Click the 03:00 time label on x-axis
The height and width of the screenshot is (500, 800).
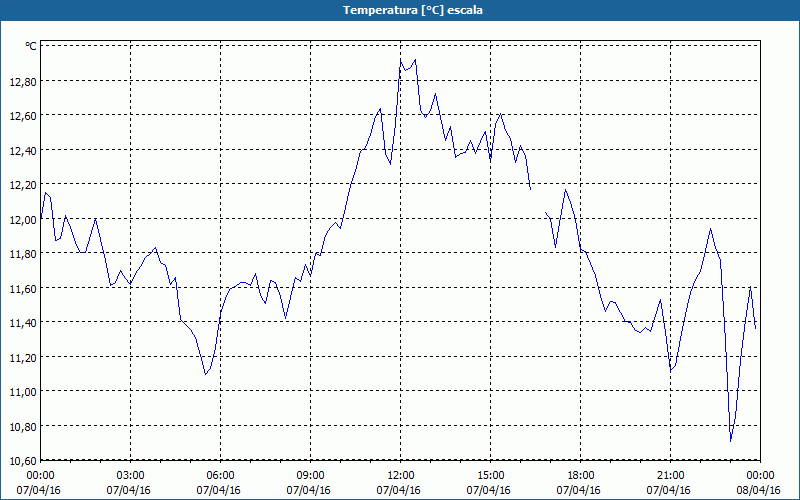tap(131, 476)
